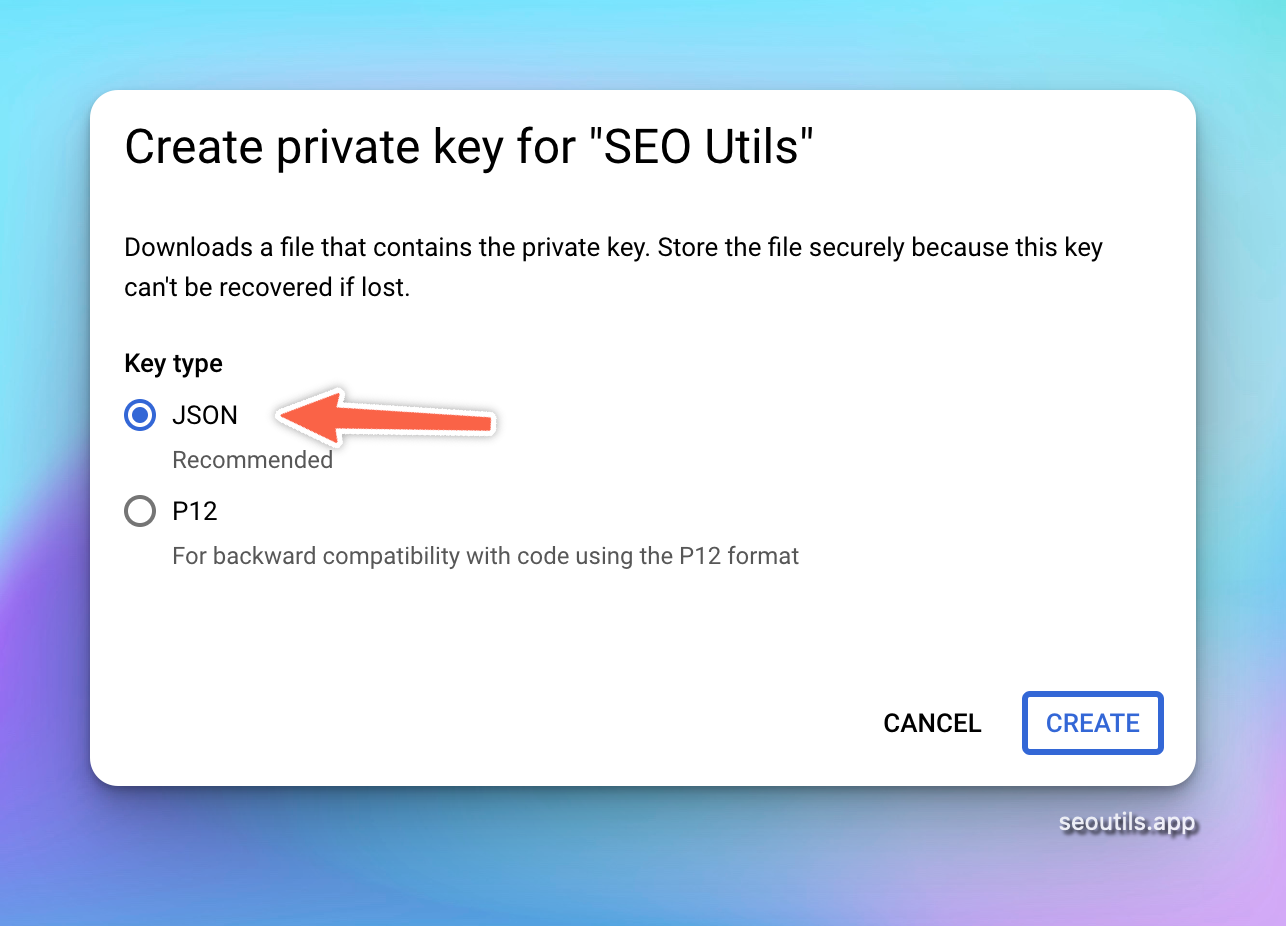The height and width of the screenshot is (926, 1286).
Task: Select the JSON key type radio button
Action: 140,415
